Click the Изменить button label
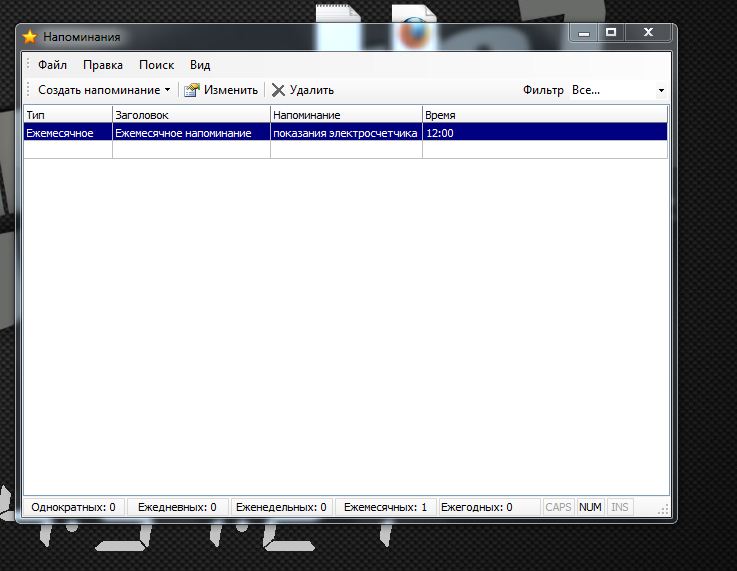The height and width of the screenshot is (571, 737). [x=231, y=90]
